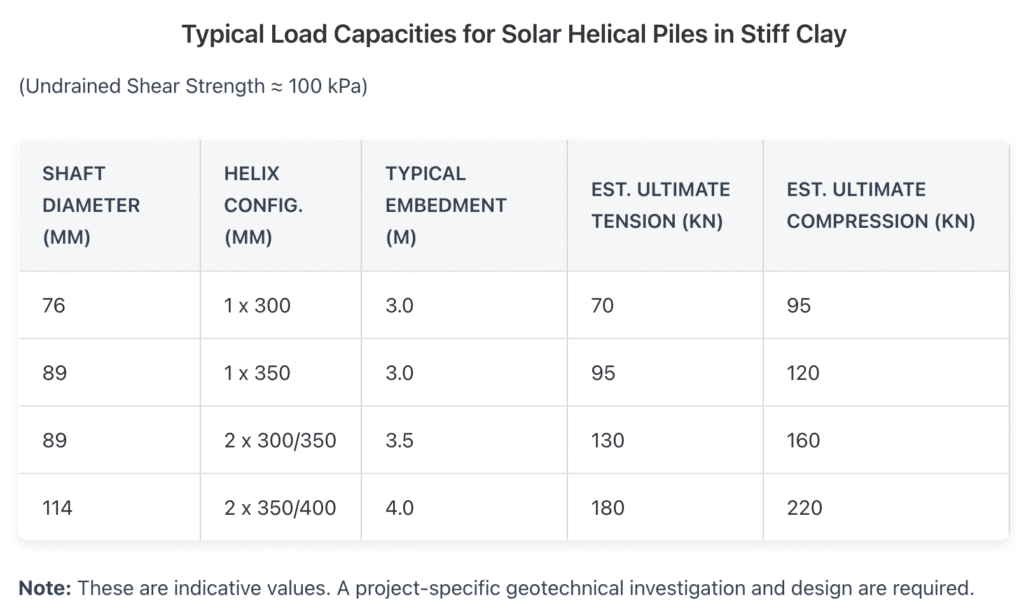Click the bold Note label below the table

point(44,588)
